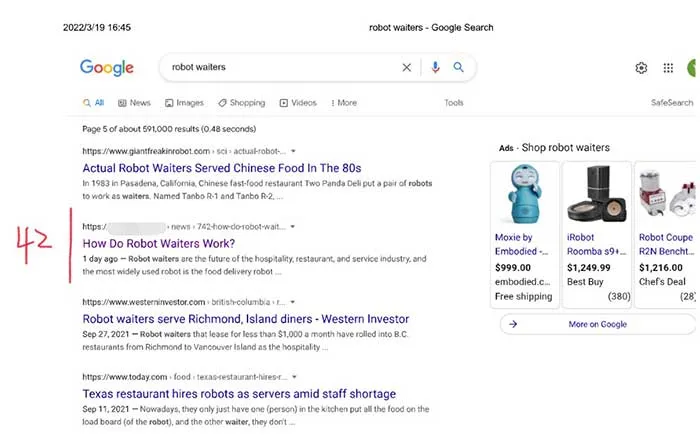Click into the robot waiters search field
This screenshot has width=700, height=435.
coord(280,68)
